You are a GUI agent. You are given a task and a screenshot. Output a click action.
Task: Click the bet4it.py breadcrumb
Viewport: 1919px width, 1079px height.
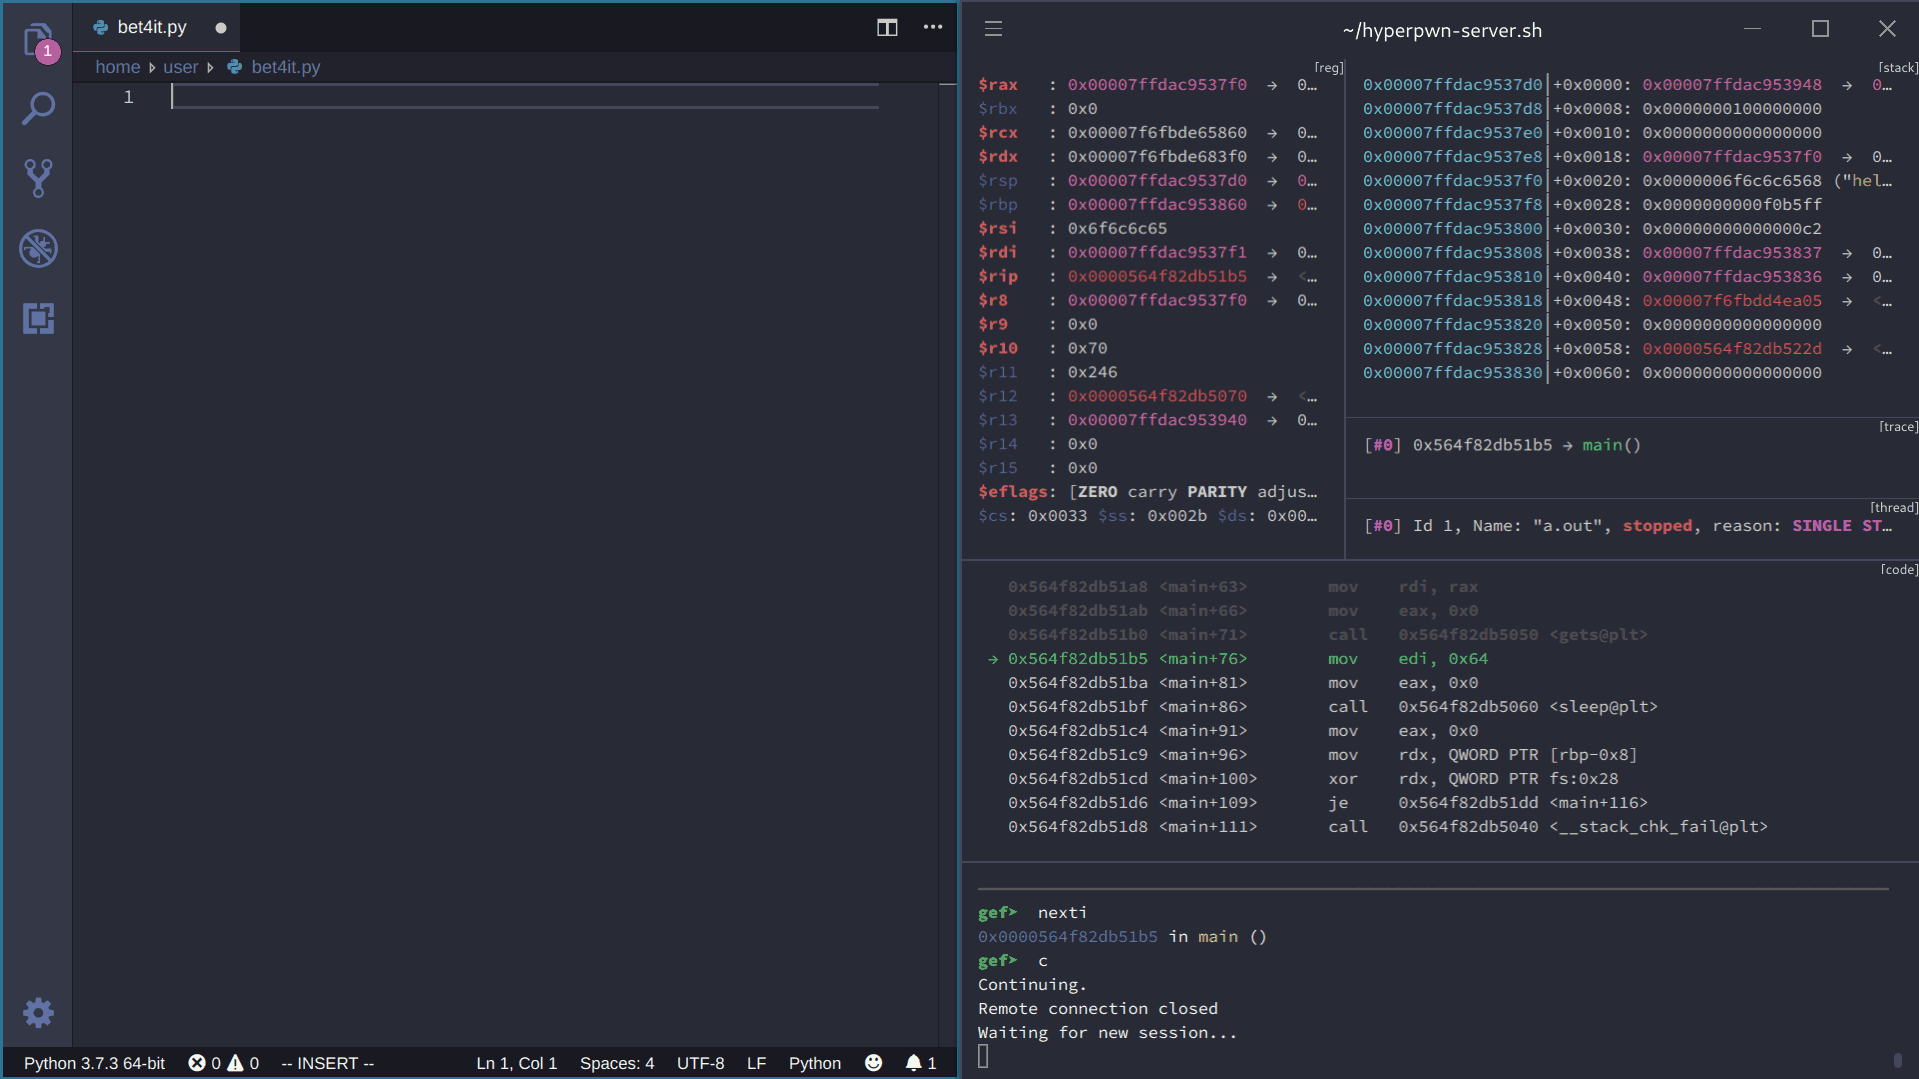coord(285,67)
